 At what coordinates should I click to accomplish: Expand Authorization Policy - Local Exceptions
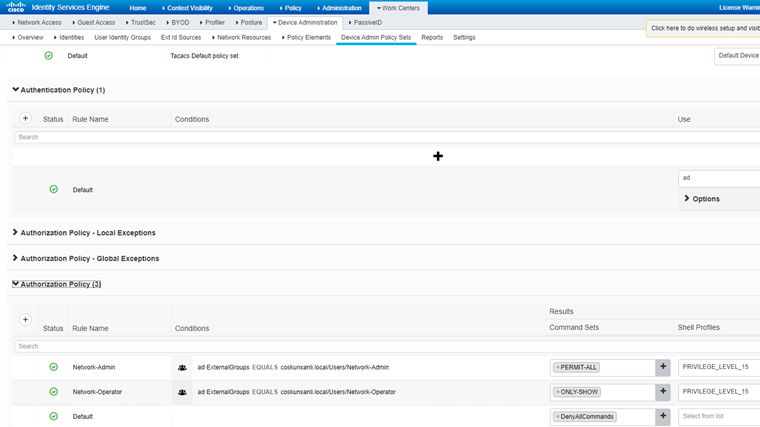point(15,233)
